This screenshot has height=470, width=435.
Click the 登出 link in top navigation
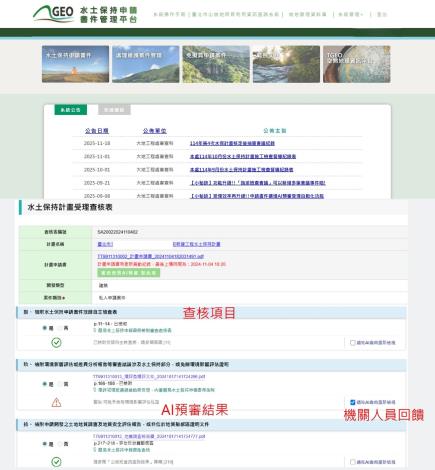point(382,14)
